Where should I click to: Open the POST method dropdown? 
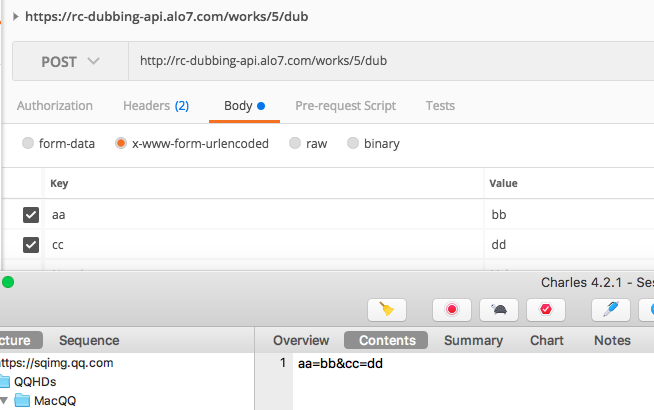click(70, 61)
